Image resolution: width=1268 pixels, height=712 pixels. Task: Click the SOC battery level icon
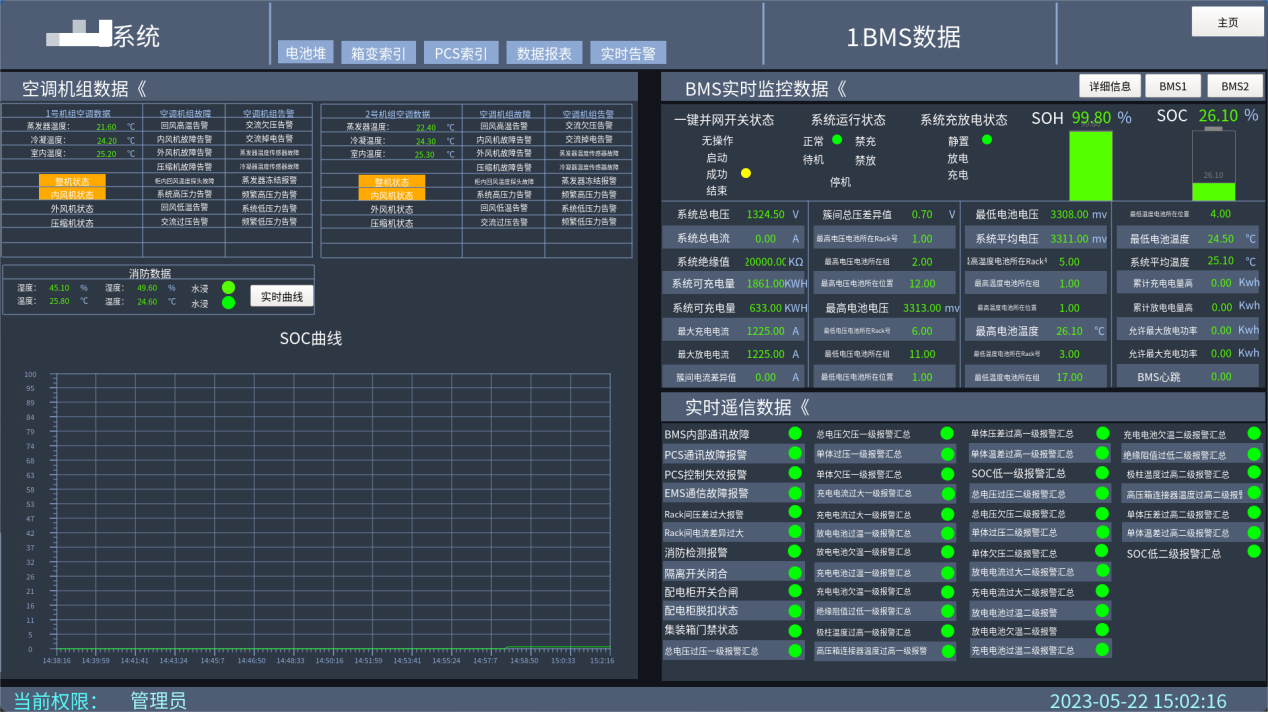coord(1213,165)
